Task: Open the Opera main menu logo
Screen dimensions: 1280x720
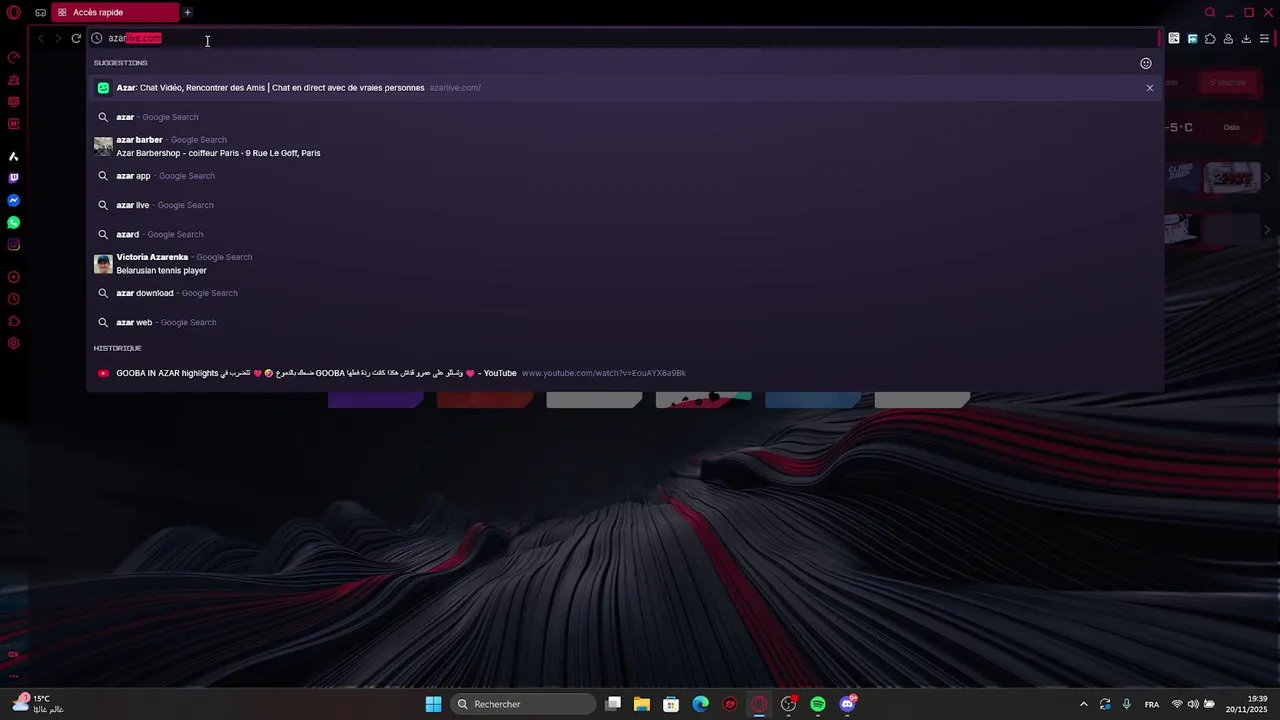Action: (14, 13)
